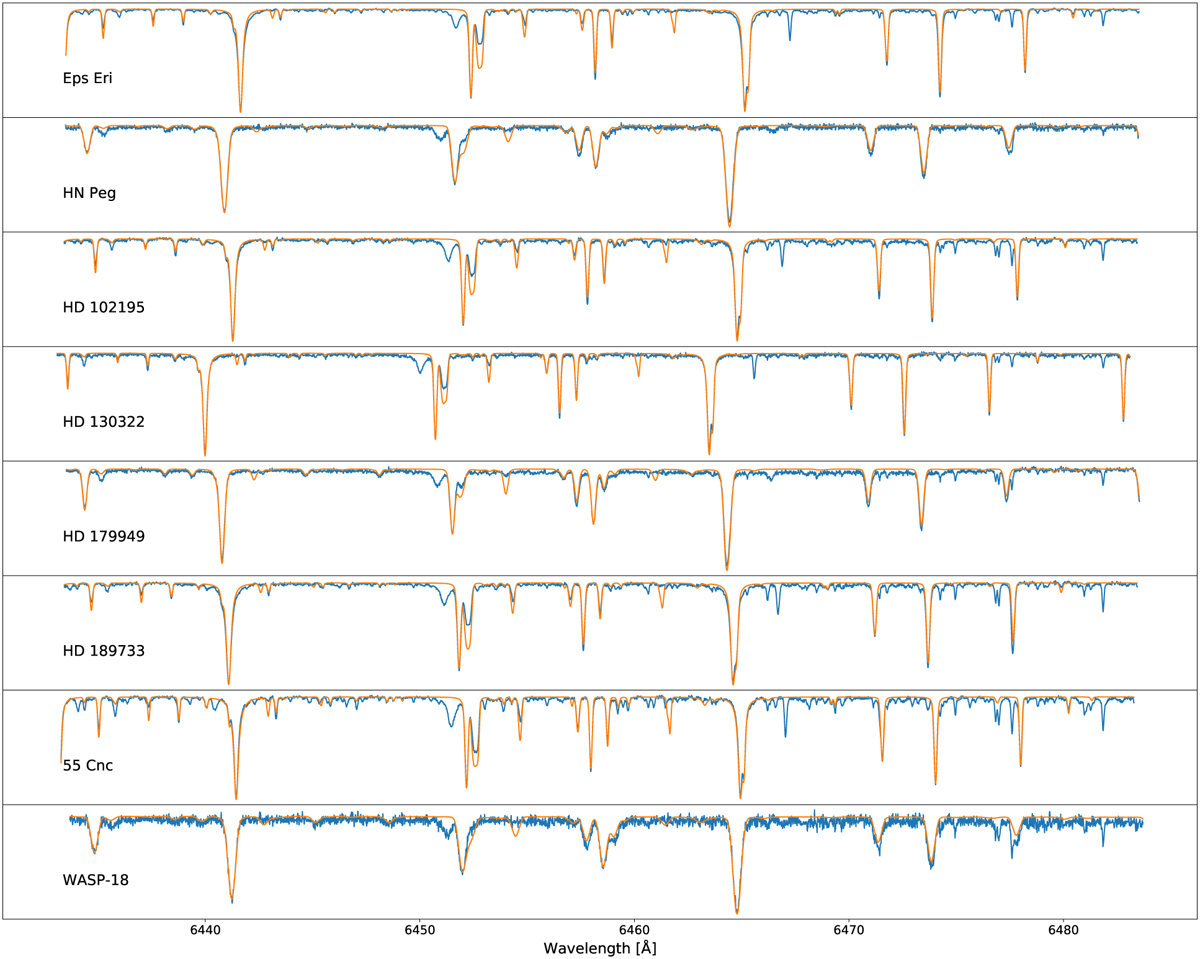Image resolution: width=1200 pixels, height=959 pixels.
Task: Select the WASP-18 panel label
Action: pos(95,880)
